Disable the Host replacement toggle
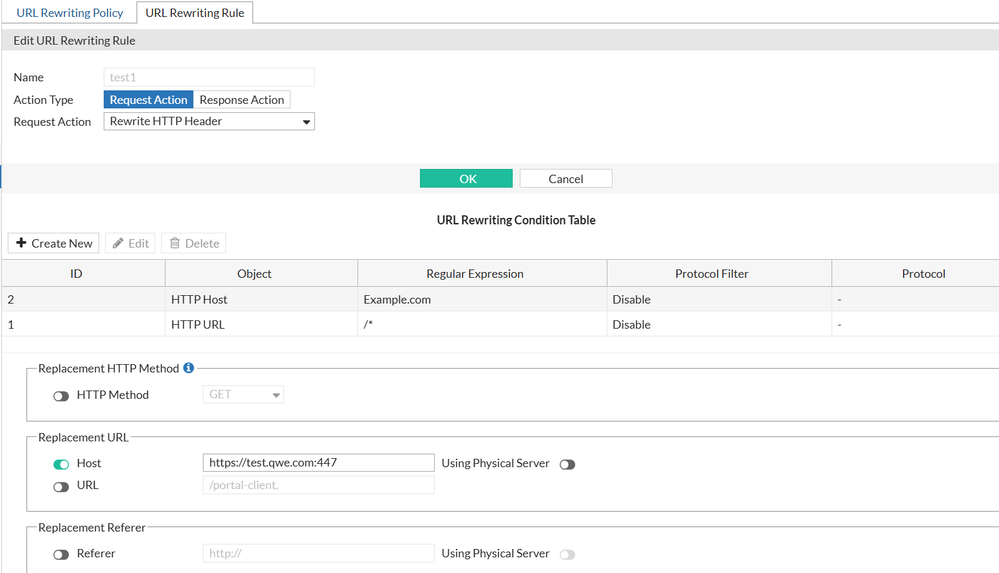 [x=61, y=464]
